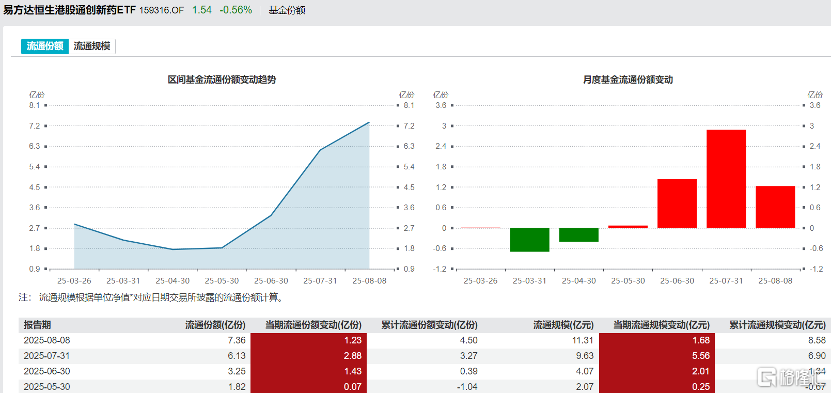The height and width of the screenshot is (394, 832).
Task: Click the red 5.56 scale change cell
Action: (x=657, y=355)
